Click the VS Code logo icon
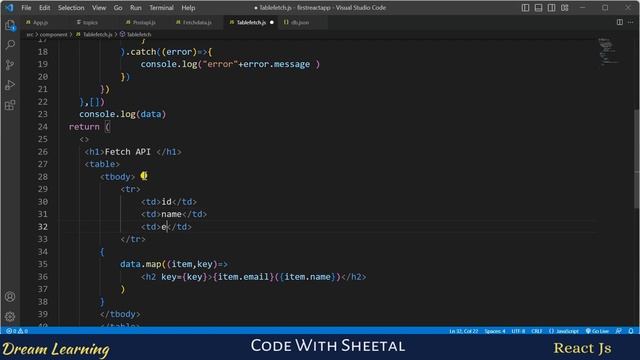Screen dimensions: 640x360 click(9, 7)
